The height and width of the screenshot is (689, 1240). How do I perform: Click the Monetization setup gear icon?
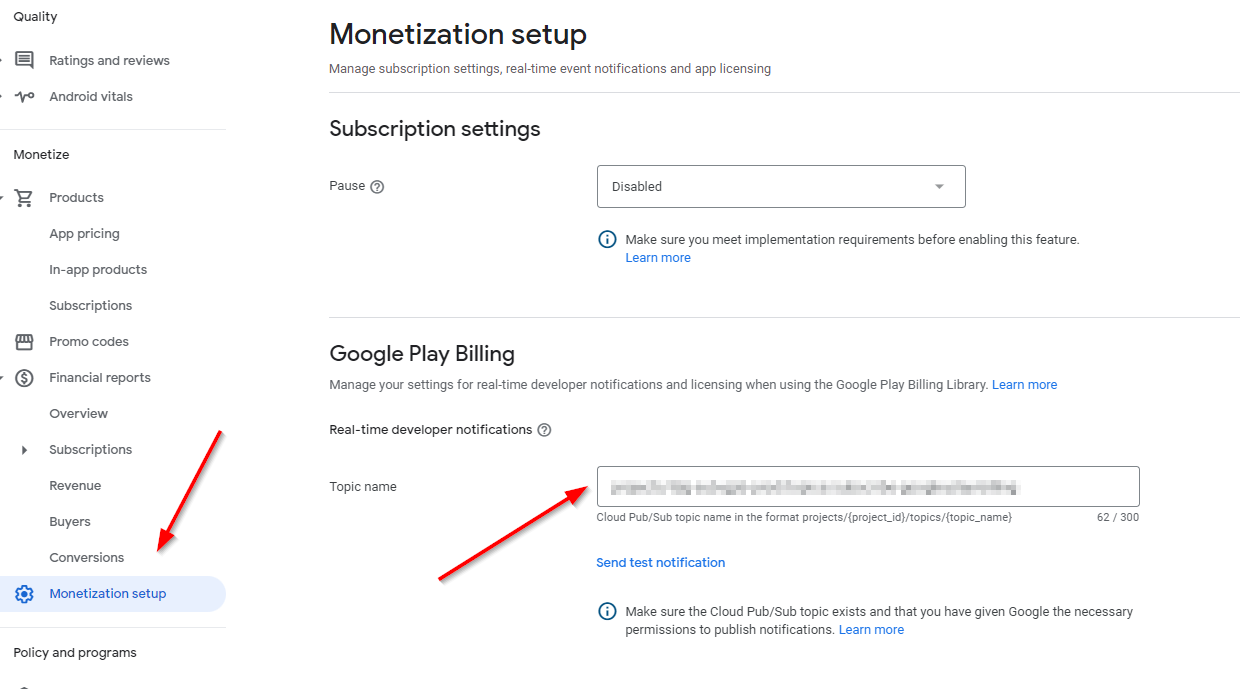pyautogui.click(x=24, y=594)
